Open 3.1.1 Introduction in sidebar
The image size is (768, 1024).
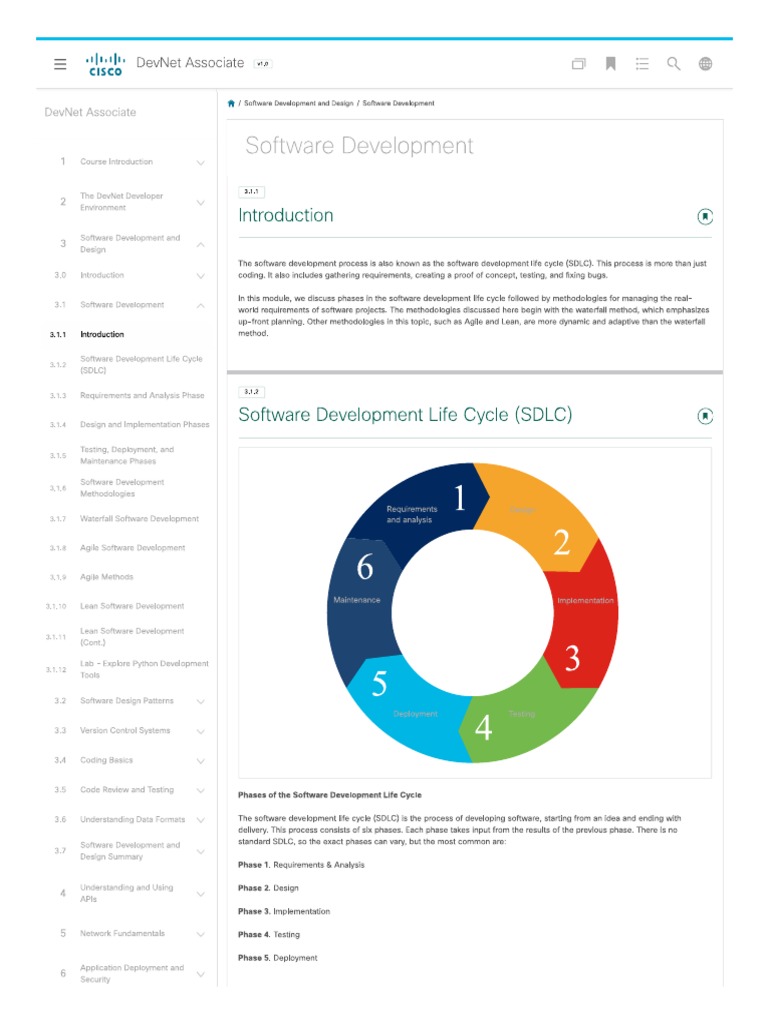(102, 334)
